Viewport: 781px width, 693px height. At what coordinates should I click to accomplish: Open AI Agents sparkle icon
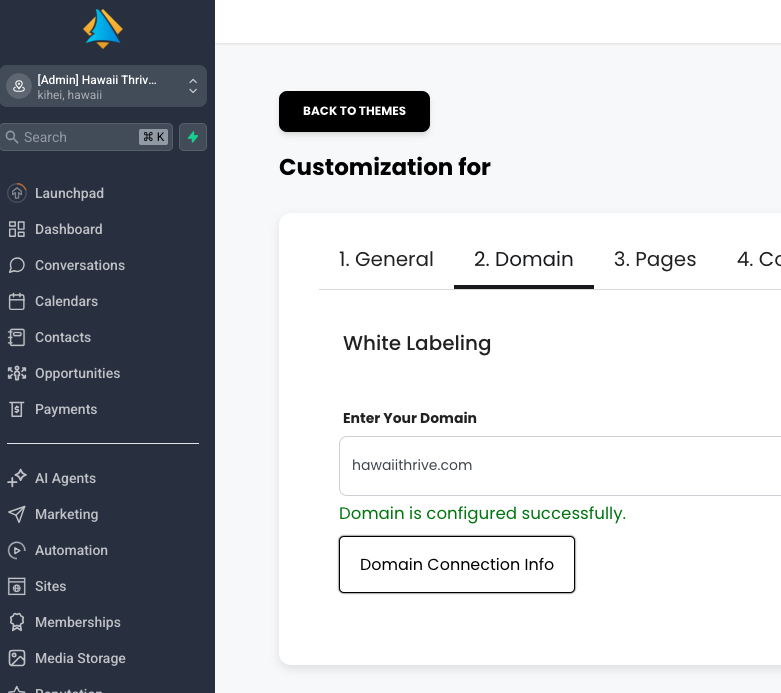click(17, 478)
